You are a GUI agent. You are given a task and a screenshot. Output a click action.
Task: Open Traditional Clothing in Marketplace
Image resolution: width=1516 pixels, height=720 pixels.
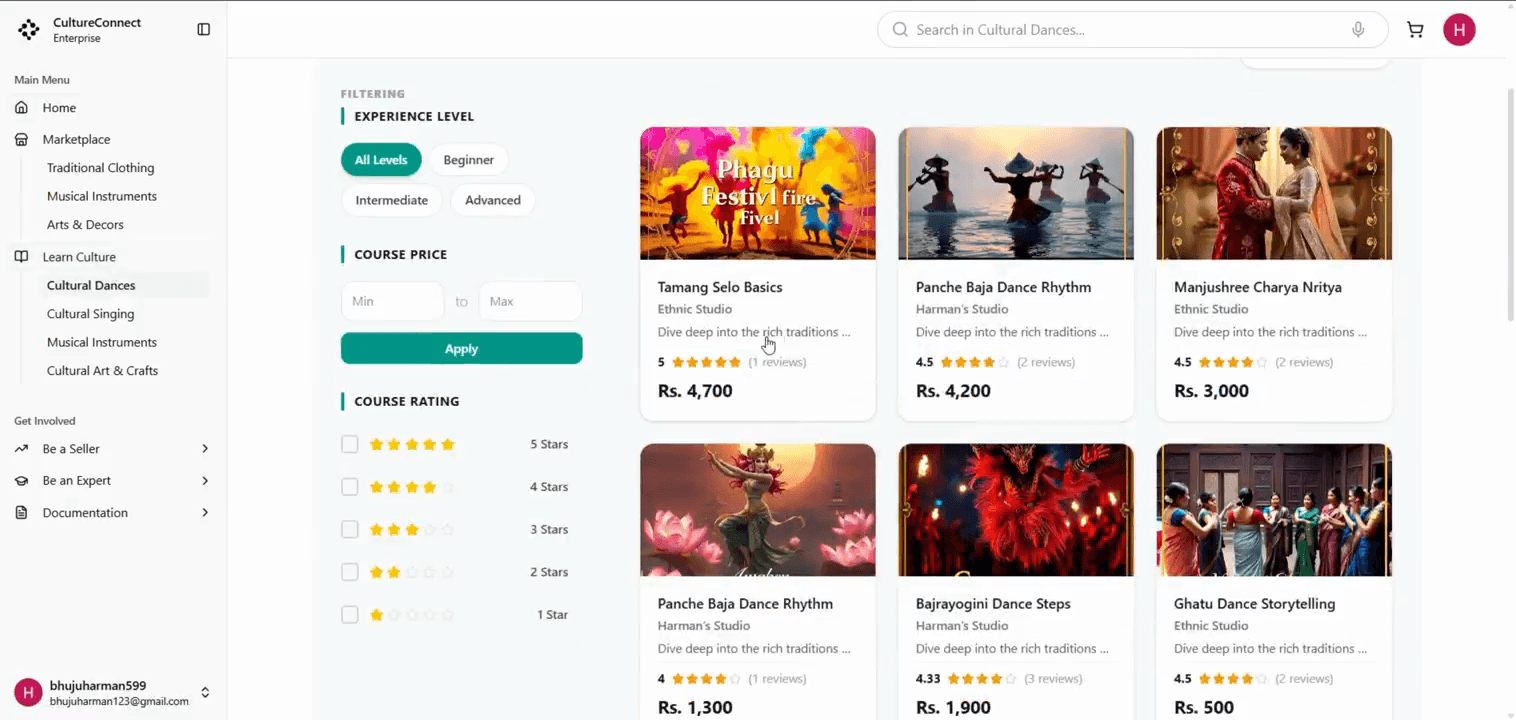(101, 168)
